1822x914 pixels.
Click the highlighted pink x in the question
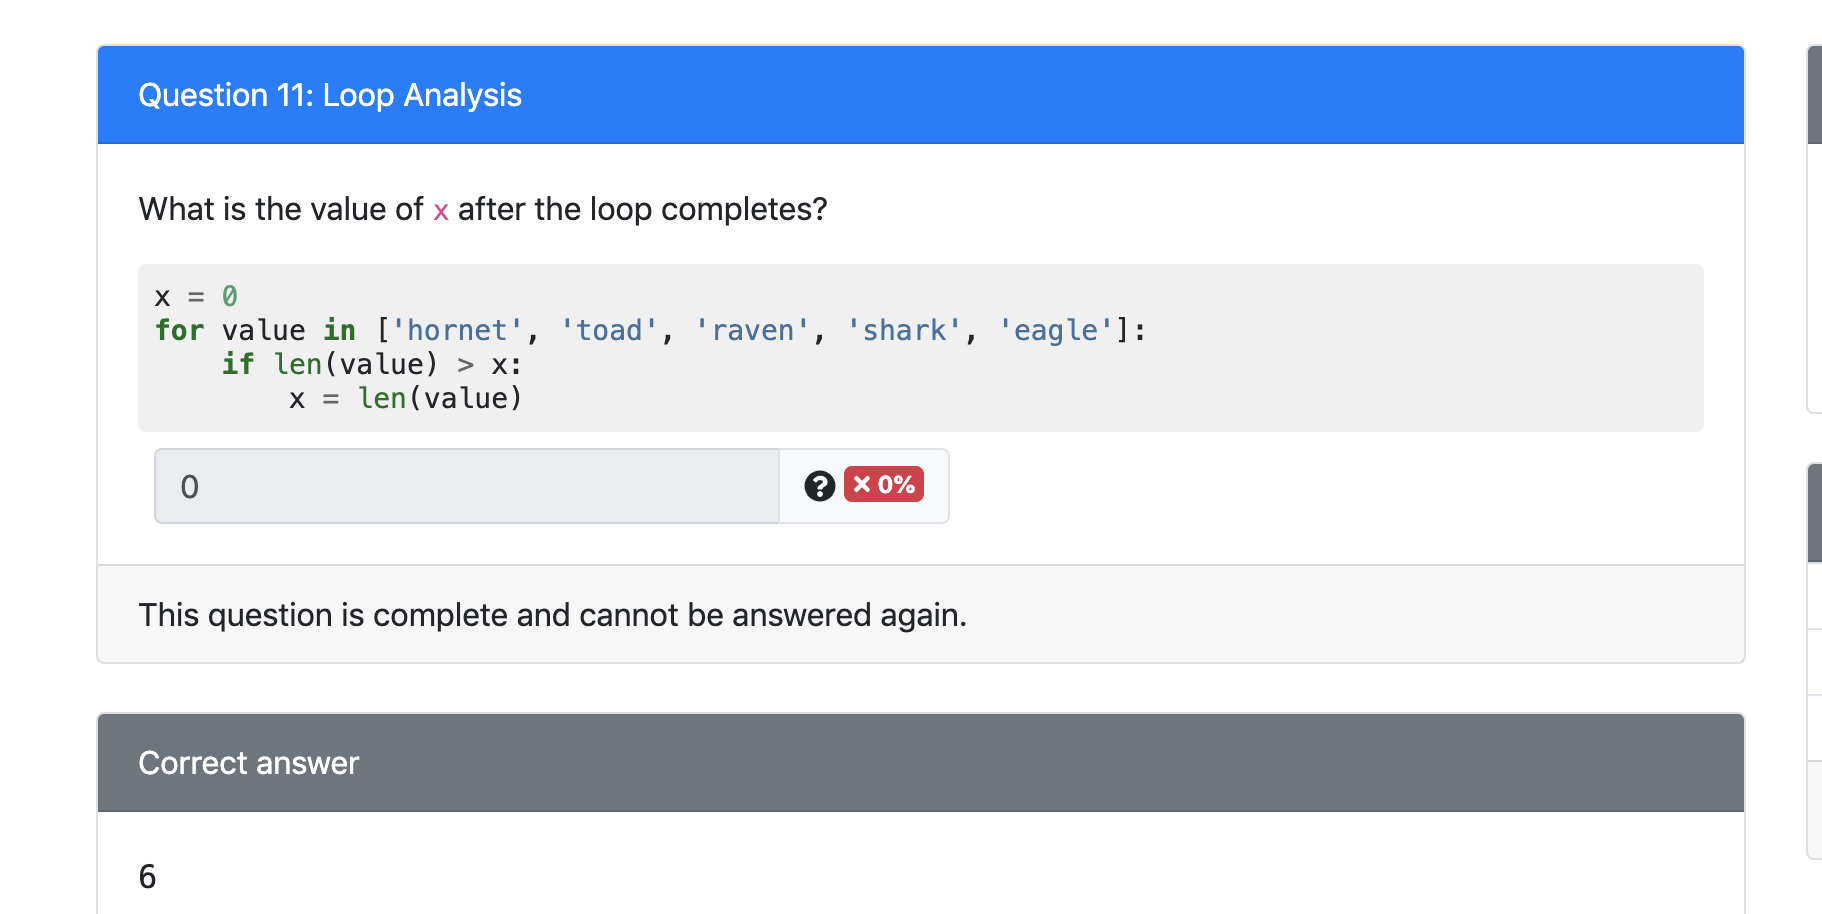[x=440, y=210]
